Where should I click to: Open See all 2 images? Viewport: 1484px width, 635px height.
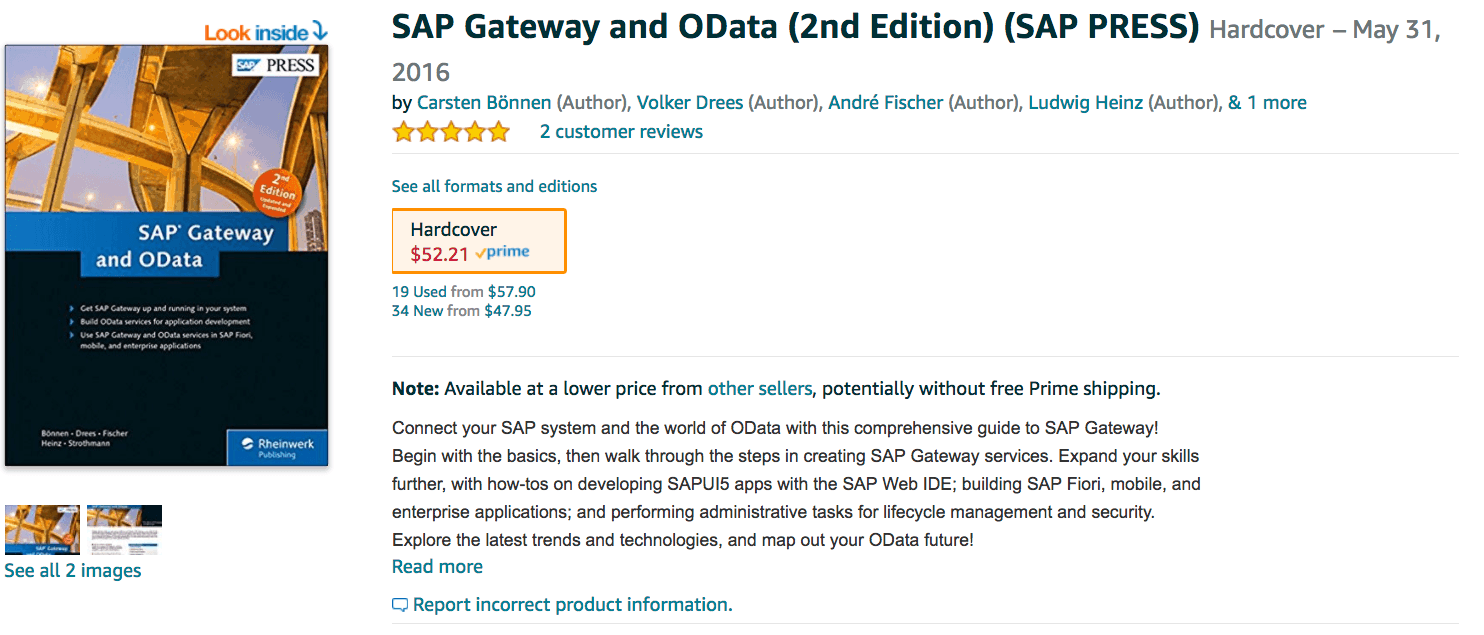click(x=73, y=571)
